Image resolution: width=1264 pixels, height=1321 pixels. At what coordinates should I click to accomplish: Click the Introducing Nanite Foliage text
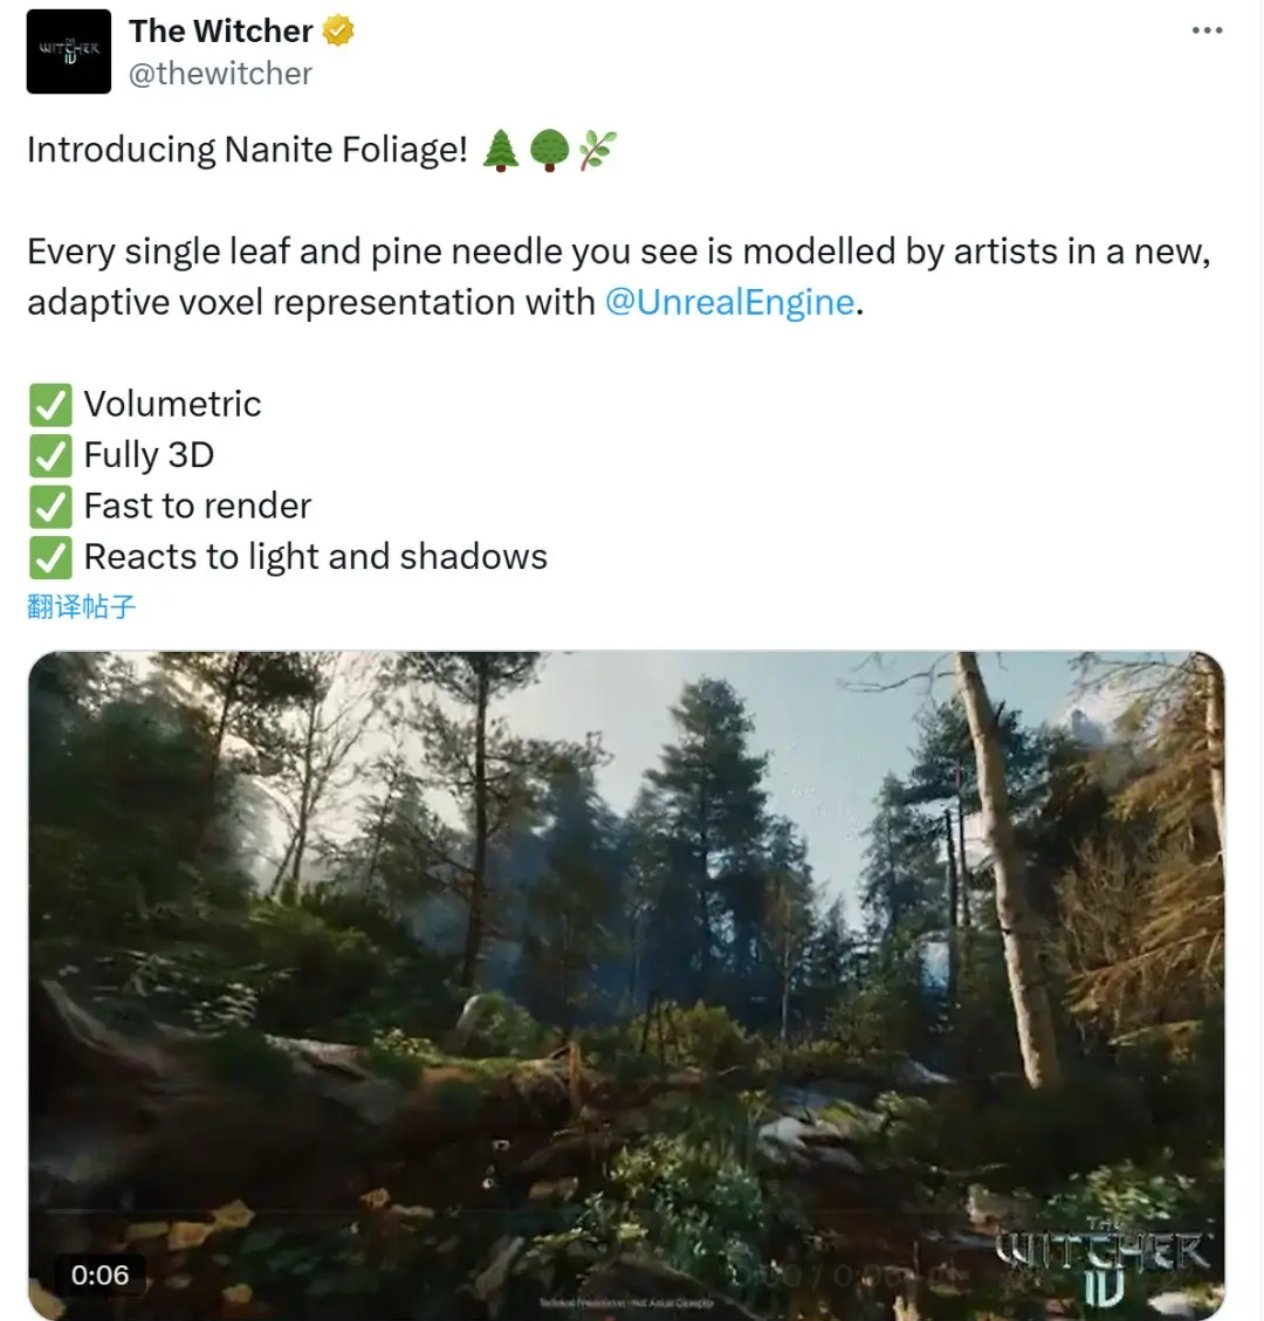(247, 150)
